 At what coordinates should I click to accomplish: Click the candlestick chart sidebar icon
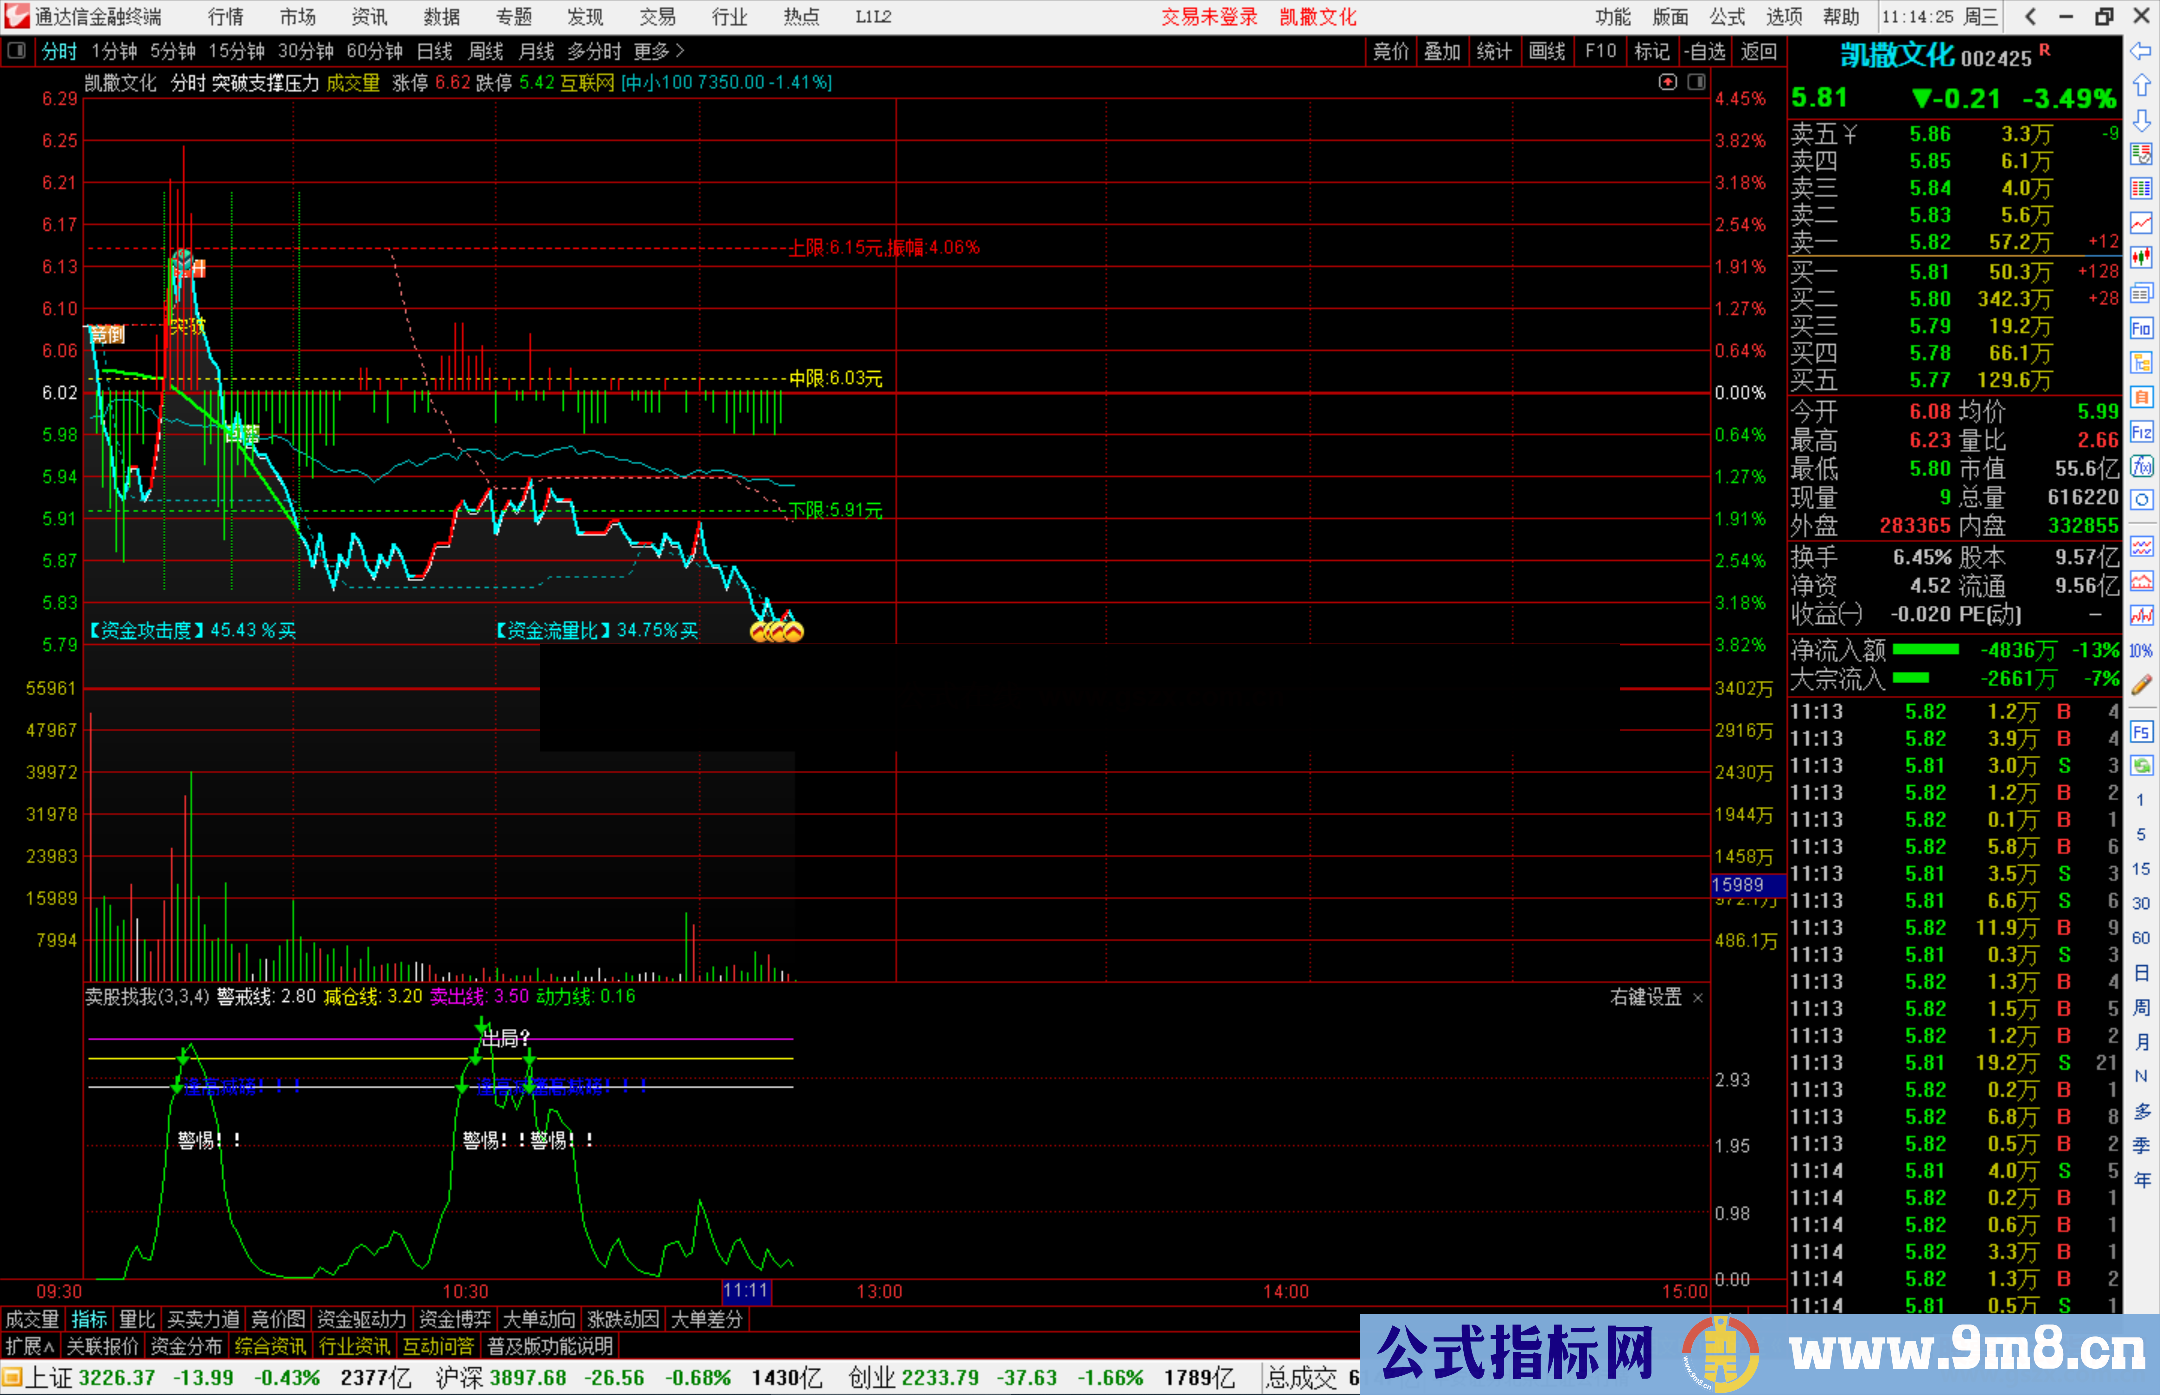tap(2141, 258)
